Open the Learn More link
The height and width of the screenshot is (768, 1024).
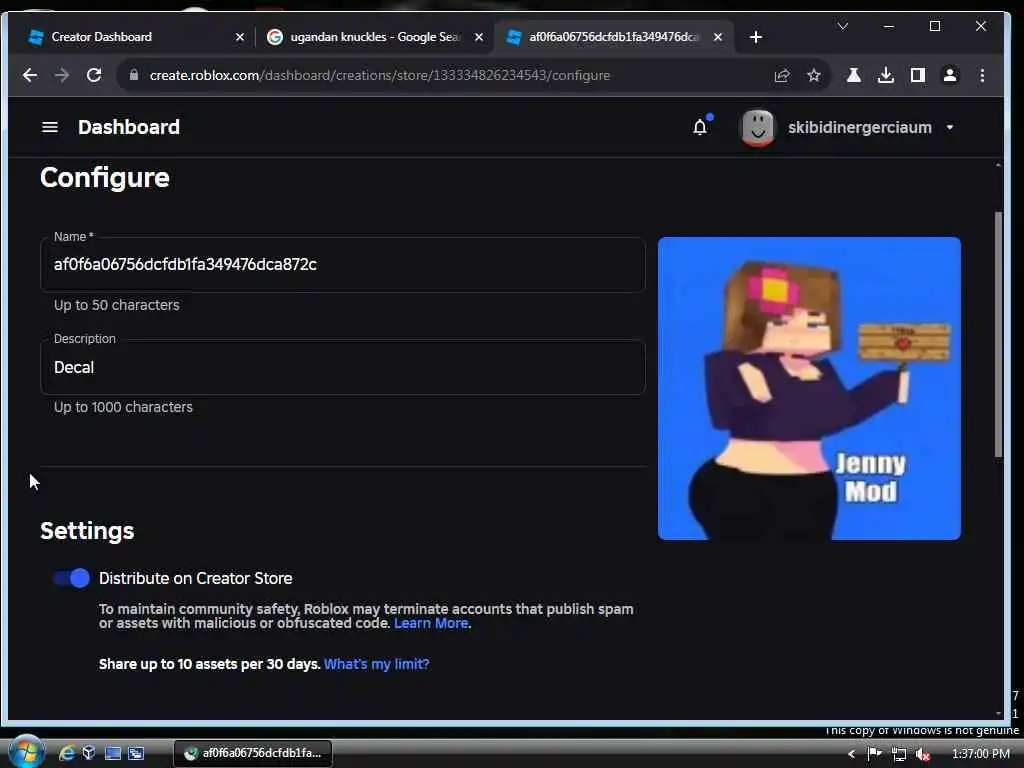point(431,623)
